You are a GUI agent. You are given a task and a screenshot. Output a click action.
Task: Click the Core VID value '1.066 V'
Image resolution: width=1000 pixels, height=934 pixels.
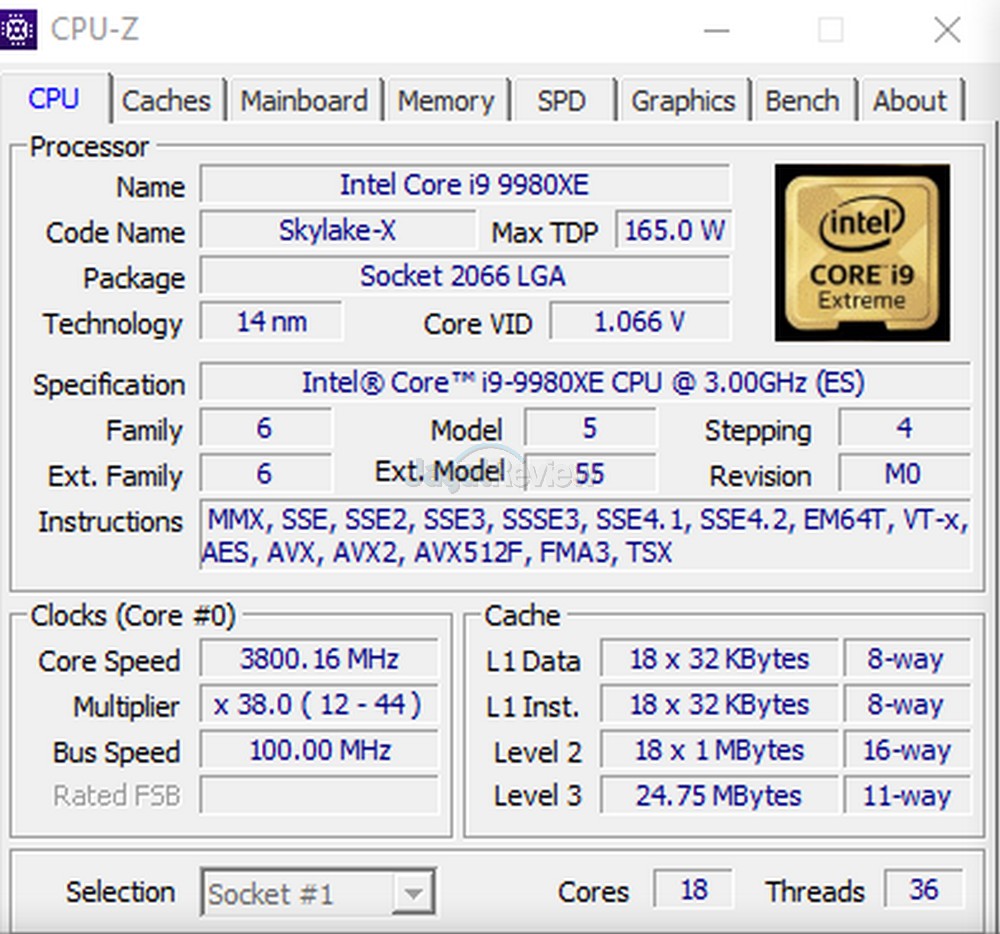[640, 321]
